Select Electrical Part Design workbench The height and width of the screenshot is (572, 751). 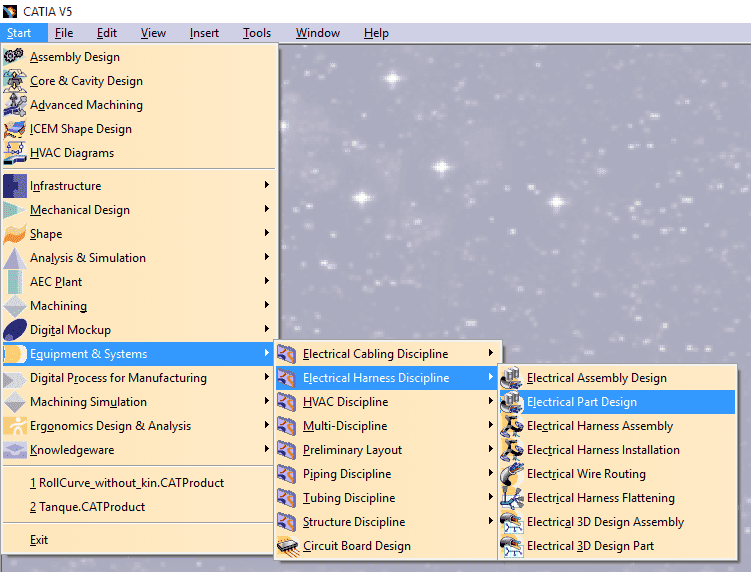[617, 402]
